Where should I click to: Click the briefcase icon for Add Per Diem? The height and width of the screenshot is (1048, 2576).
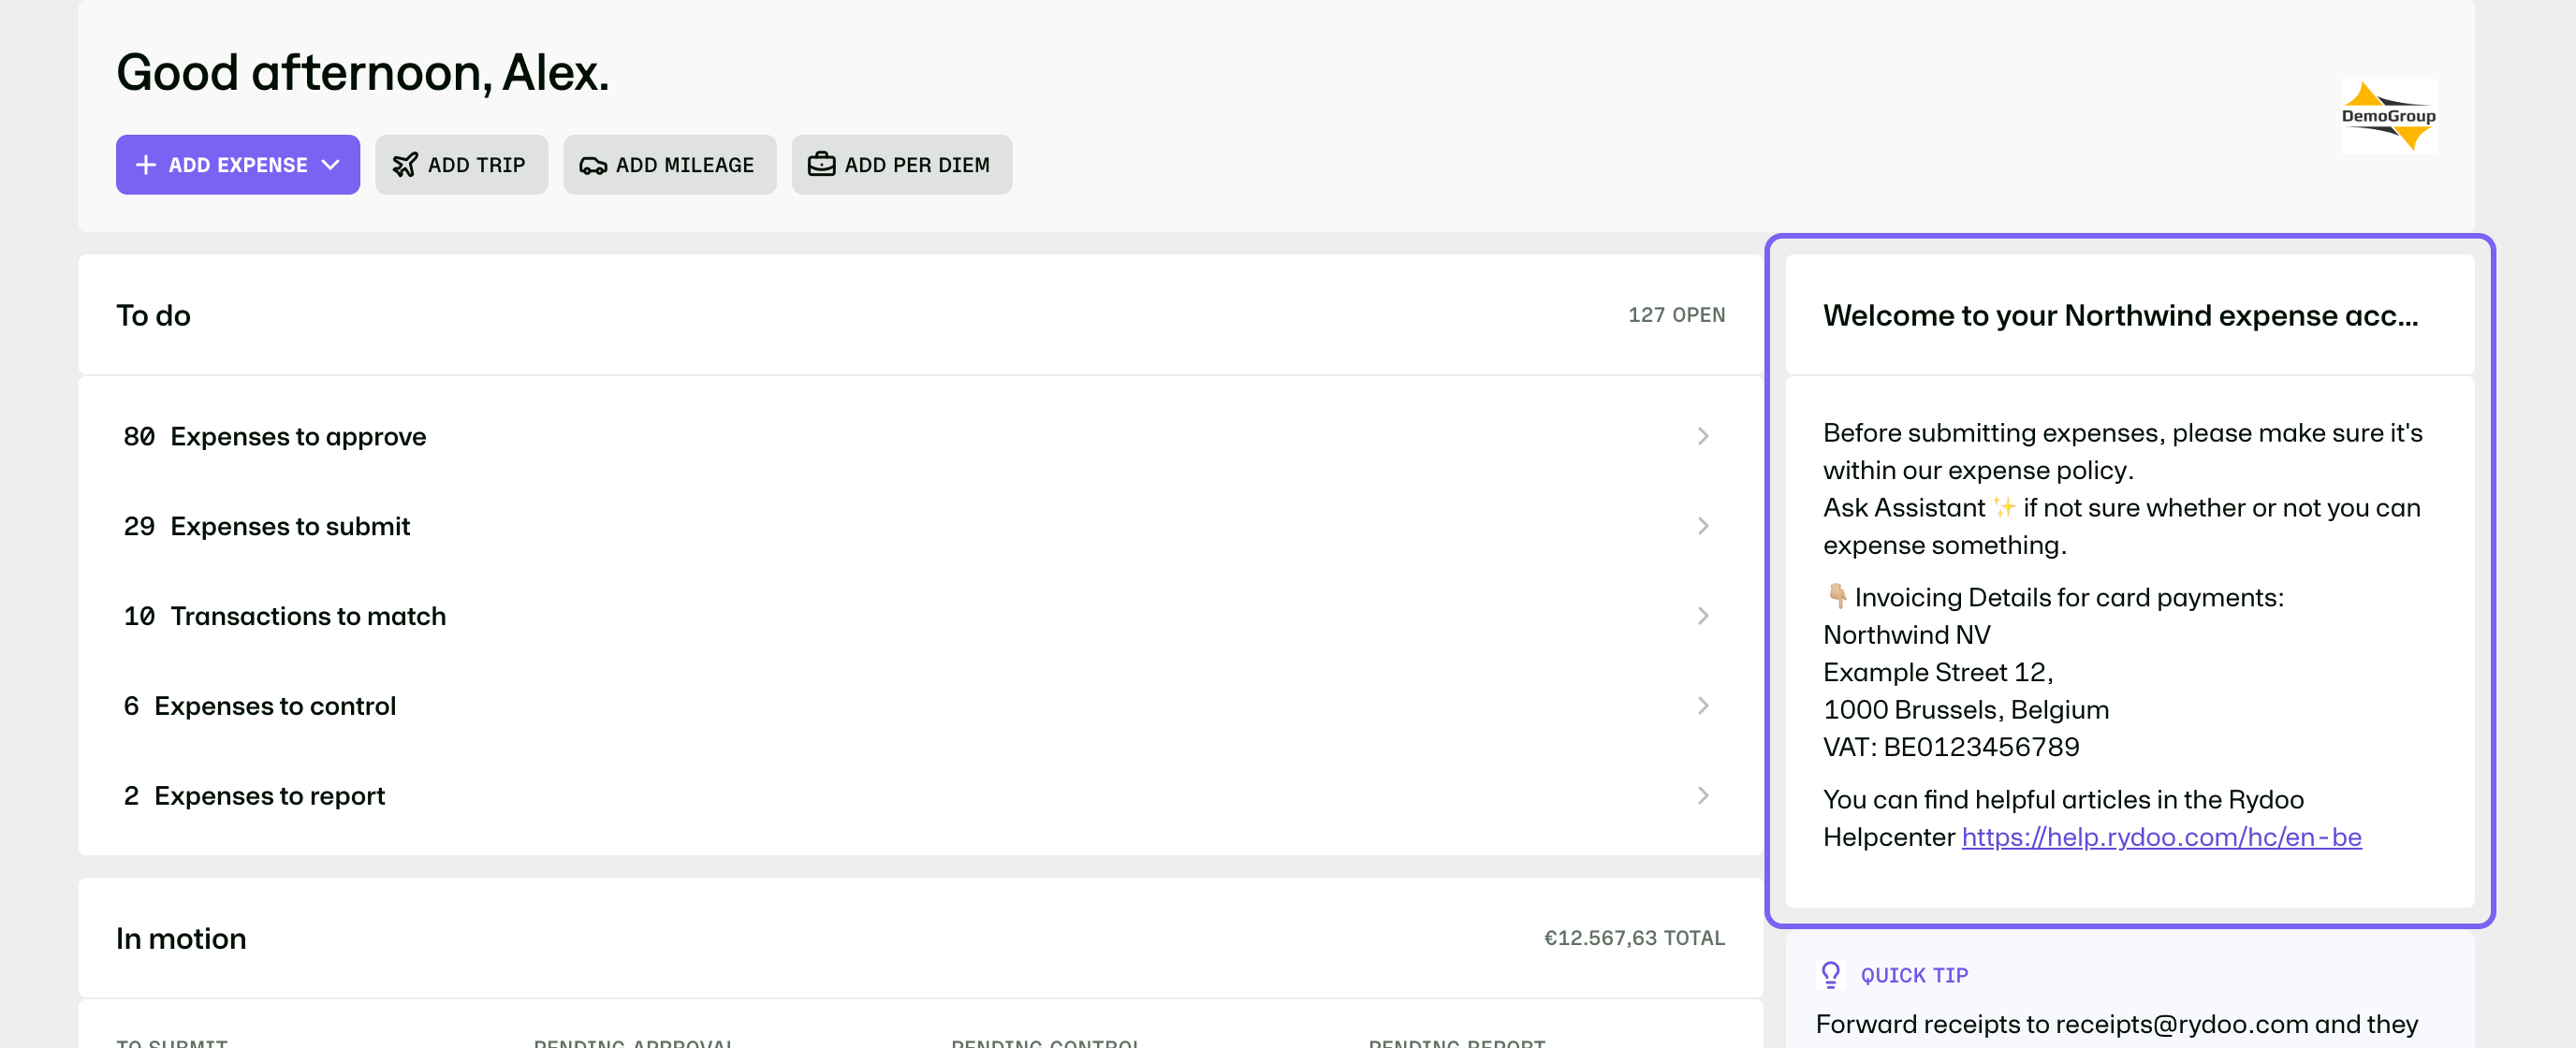pyautogui.click(x=821, y=164)
